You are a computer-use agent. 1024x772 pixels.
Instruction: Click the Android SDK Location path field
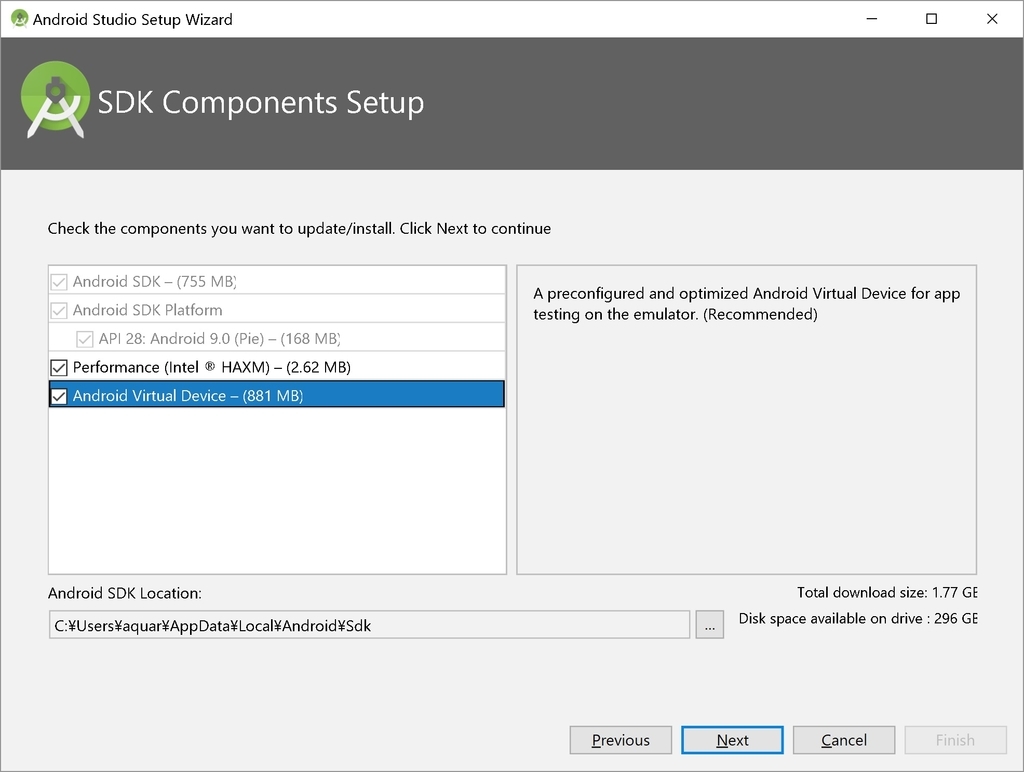point(369,625)
